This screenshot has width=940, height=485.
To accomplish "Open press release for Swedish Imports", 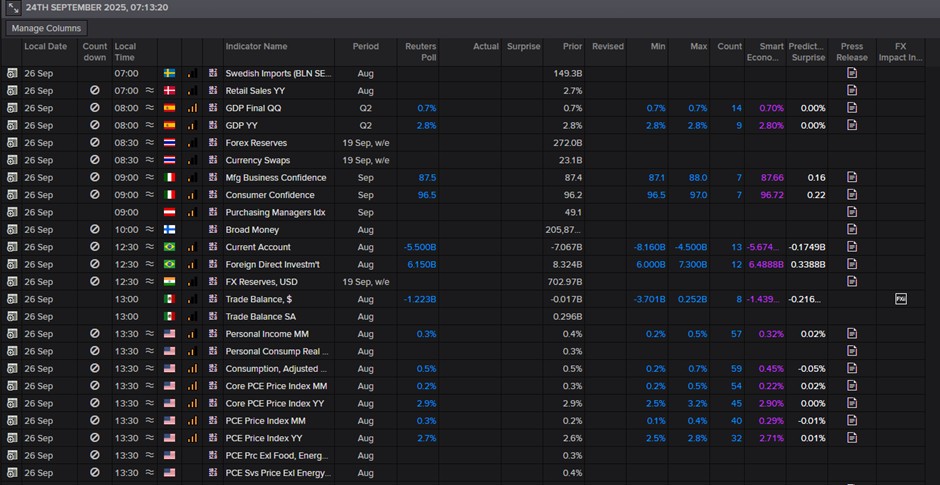I will pos(852,73).
